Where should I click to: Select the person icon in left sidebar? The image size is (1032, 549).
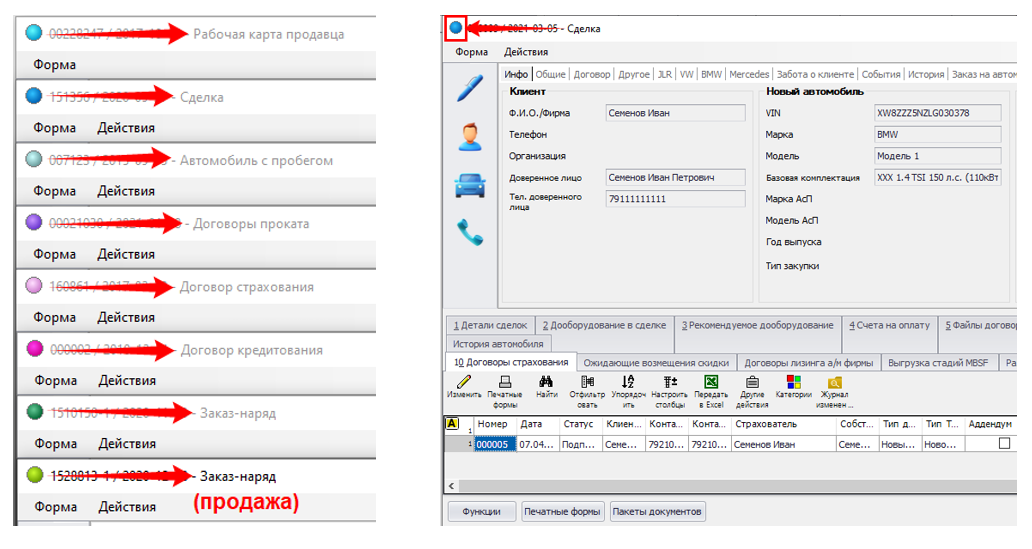click(469, 137)
